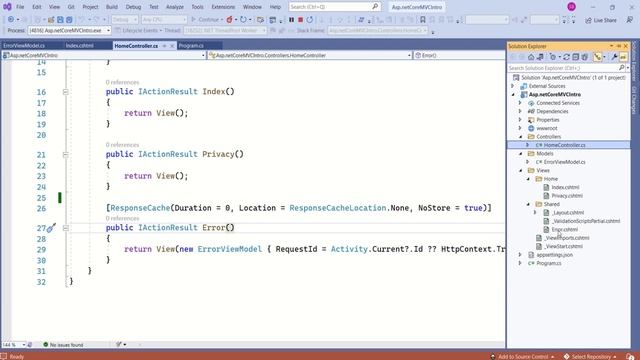Click the screwdriver quick actions icon on line 27
Screen dimensions: 640x360
51,228
